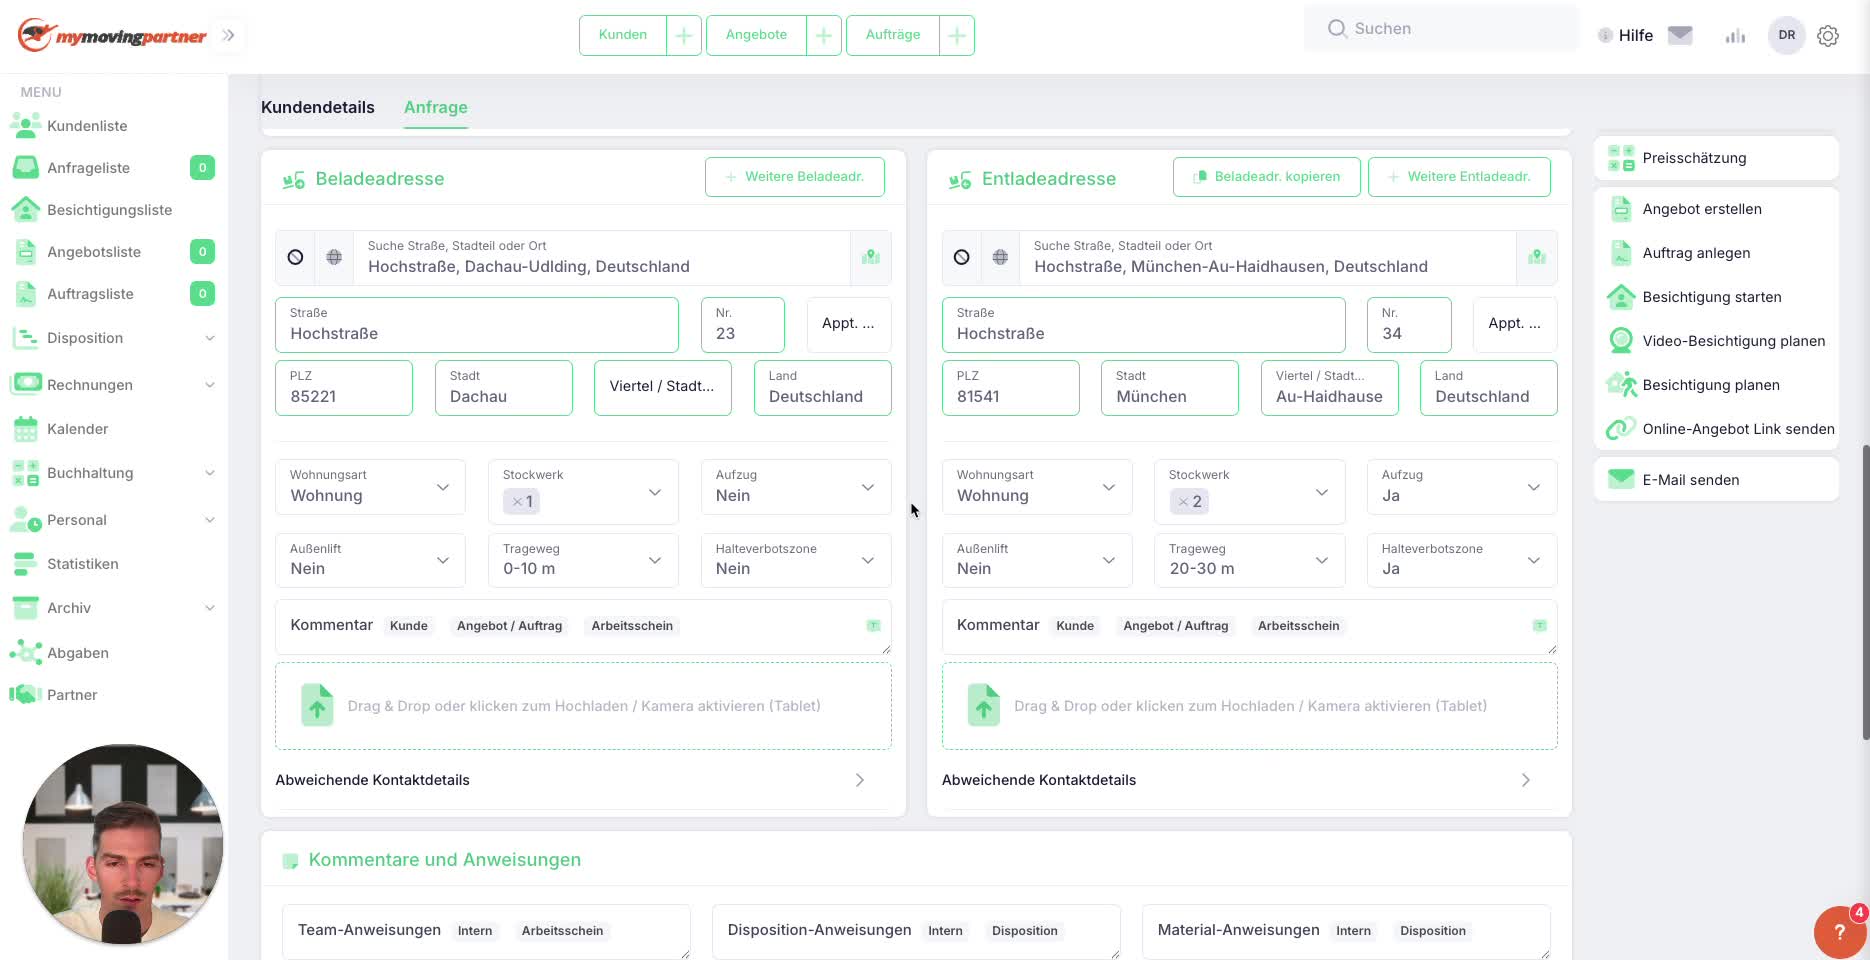Click the mymovingpartner logo

tap(112, 36)
